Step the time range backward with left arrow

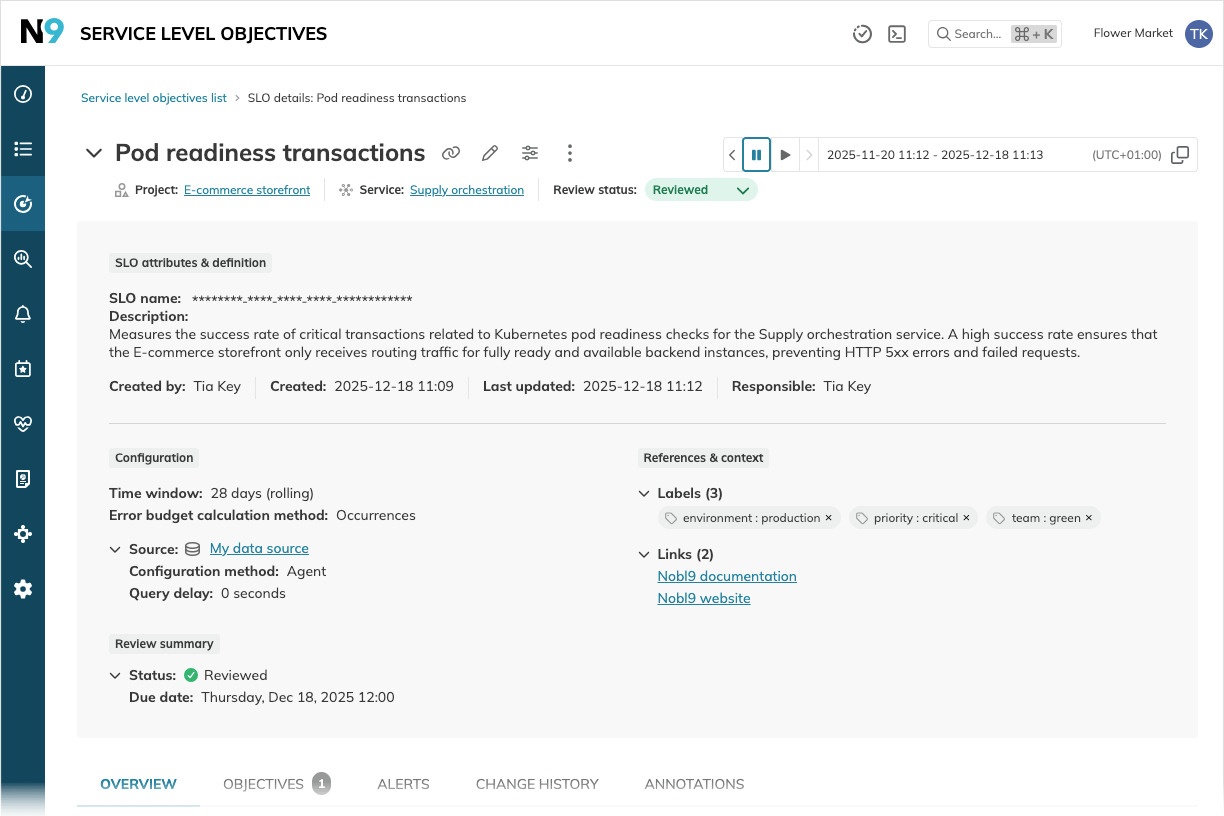pyautogui.click(x=732, y=155)
